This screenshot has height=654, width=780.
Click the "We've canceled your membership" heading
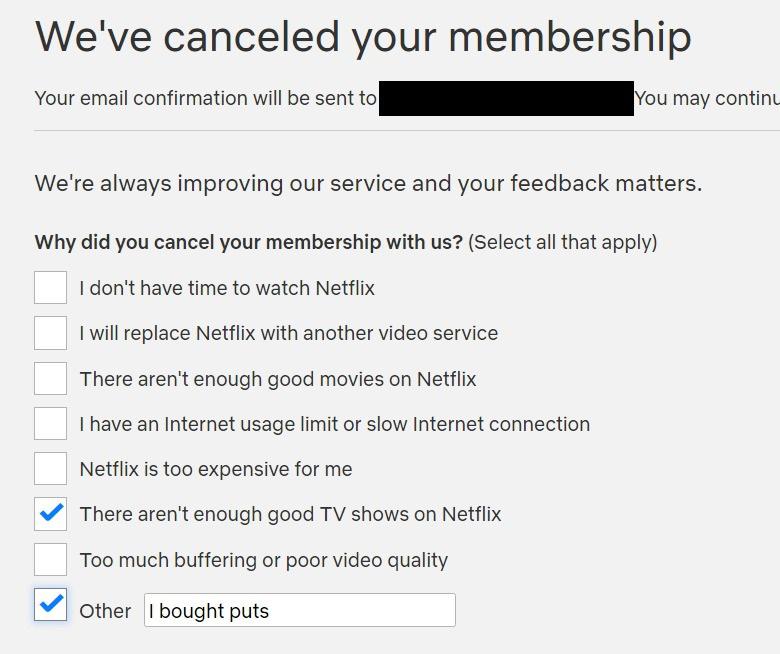363,37
